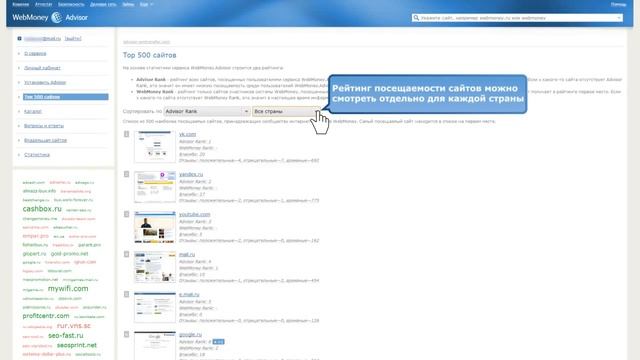Click the 'Top 500 сайтов' page heading
Screen dimensions: 640x360
pyautogui.click(x=149, y=55)
